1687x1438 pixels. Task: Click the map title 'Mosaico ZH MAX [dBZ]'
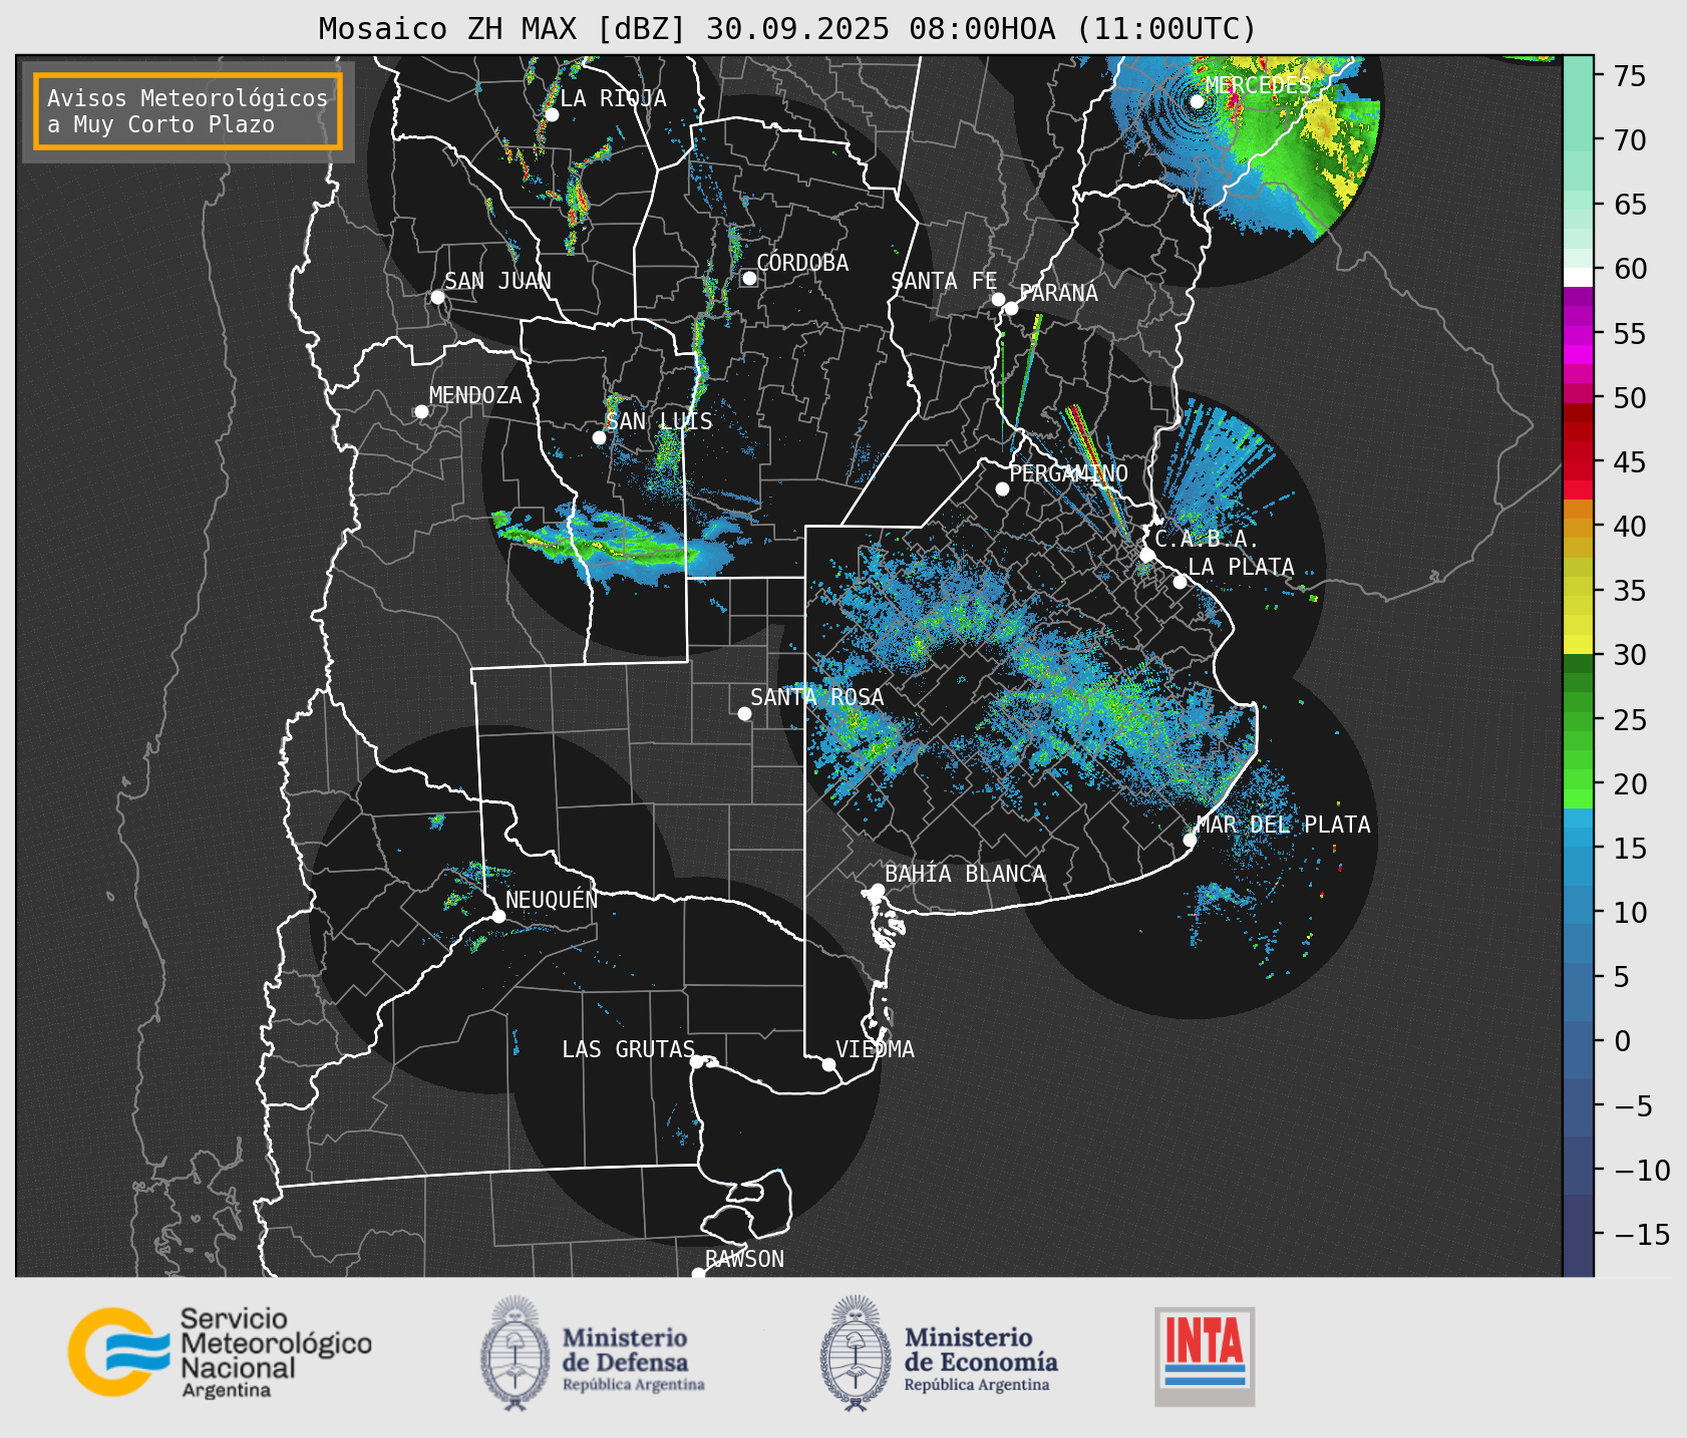(503, 29)
